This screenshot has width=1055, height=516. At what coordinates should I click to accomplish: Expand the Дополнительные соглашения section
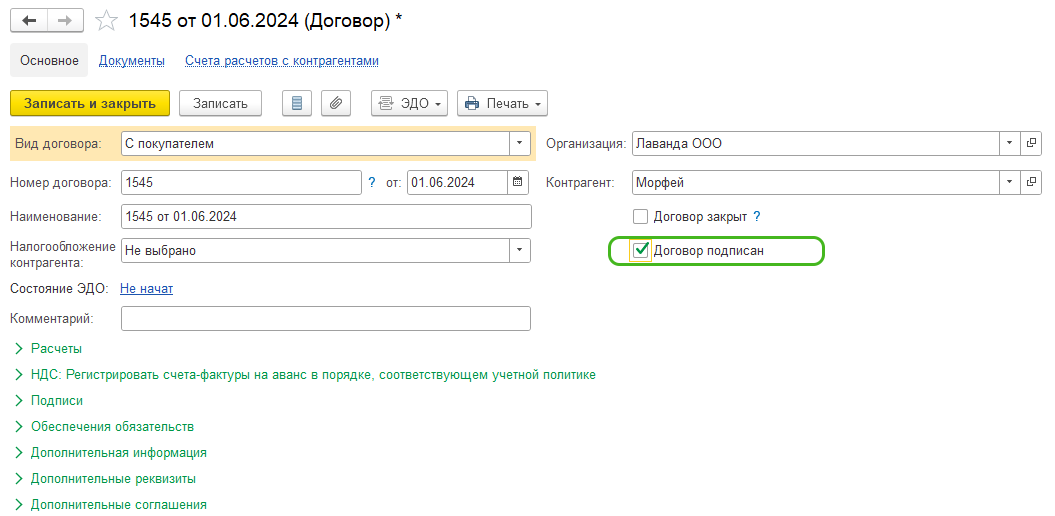(x=118, y=505)
